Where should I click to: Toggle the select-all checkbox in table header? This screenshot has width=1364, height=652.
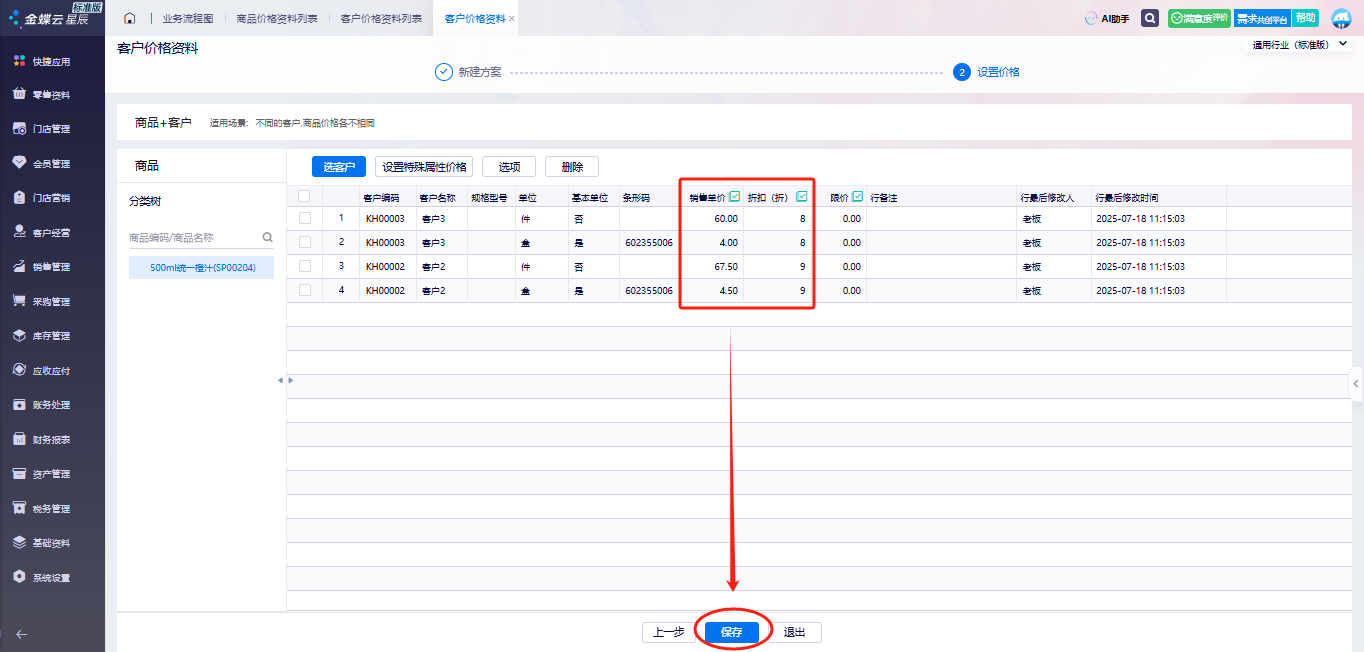[304, 197]
